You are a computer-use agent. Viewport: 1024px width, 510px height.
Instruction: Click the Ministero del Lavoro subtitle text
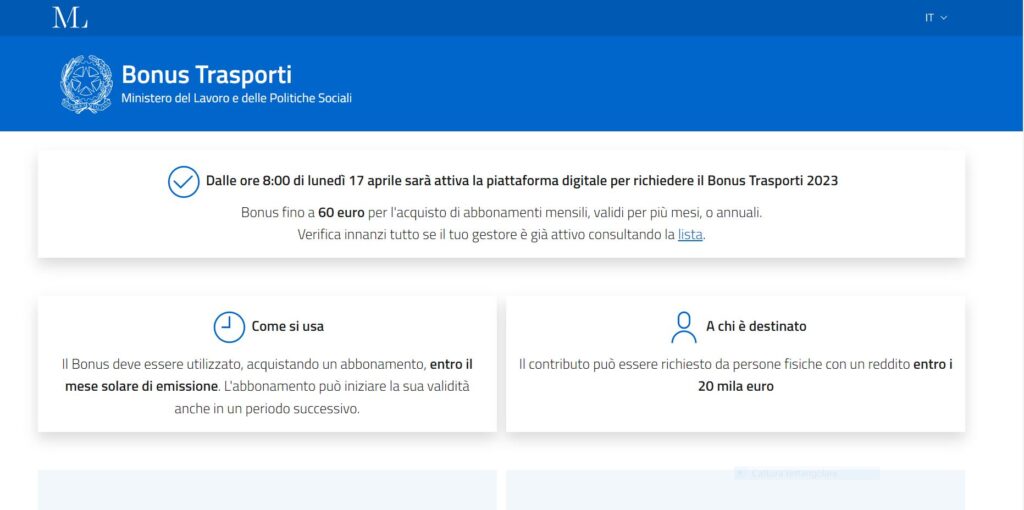236,99
